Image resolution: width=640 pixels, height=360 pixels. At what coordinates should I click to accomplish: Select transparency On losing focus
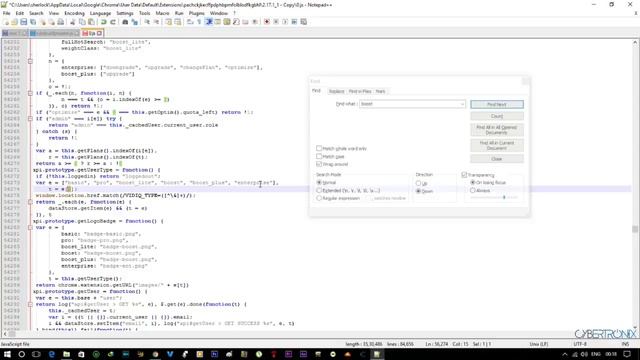point(473,182)
